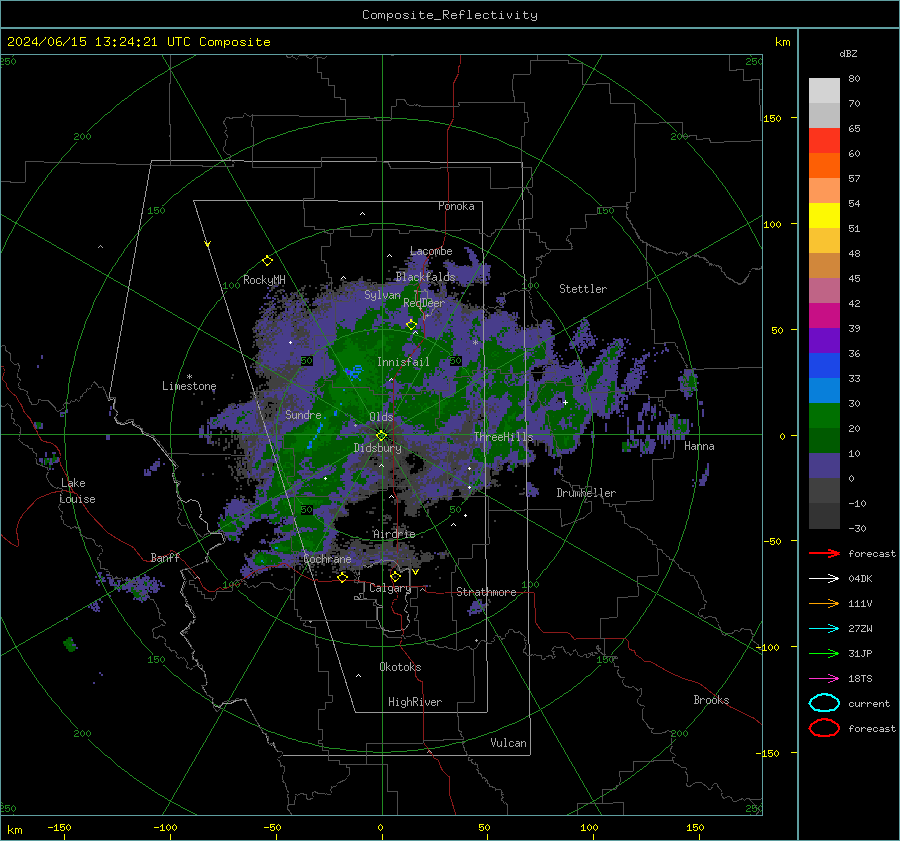
Task: Click the Stettler city label
Action: (583, 289)
